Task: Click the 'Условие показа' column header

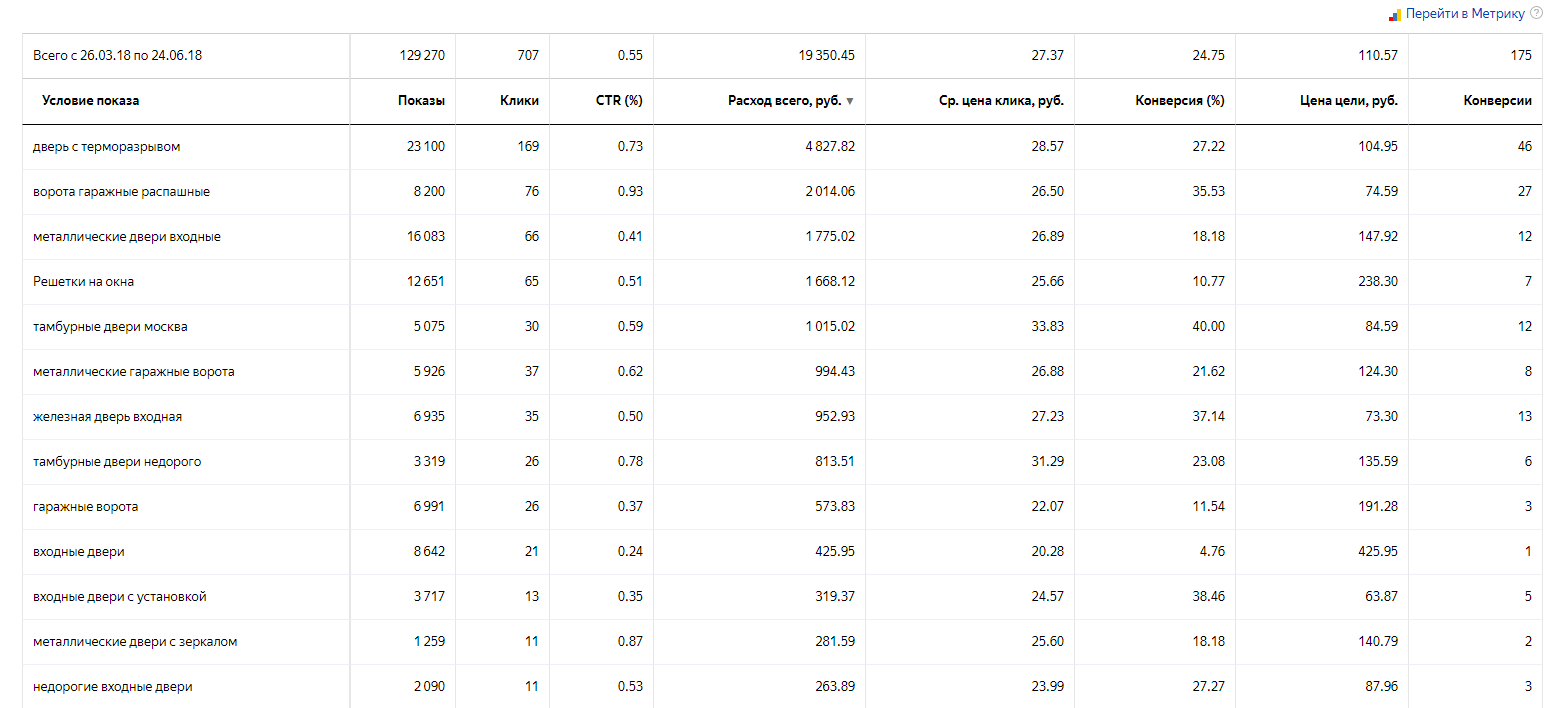Action: pos(91,101)
